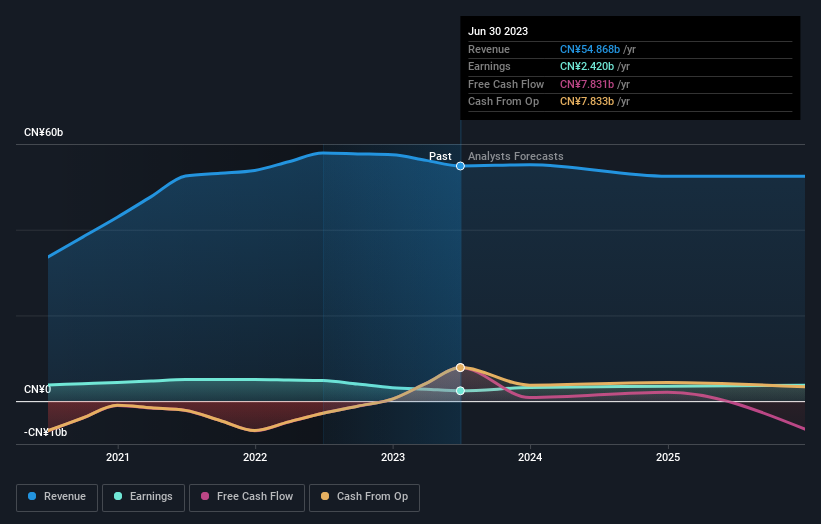Click the CN¥7.831b free cash flow value

click(x=586, y=84)
